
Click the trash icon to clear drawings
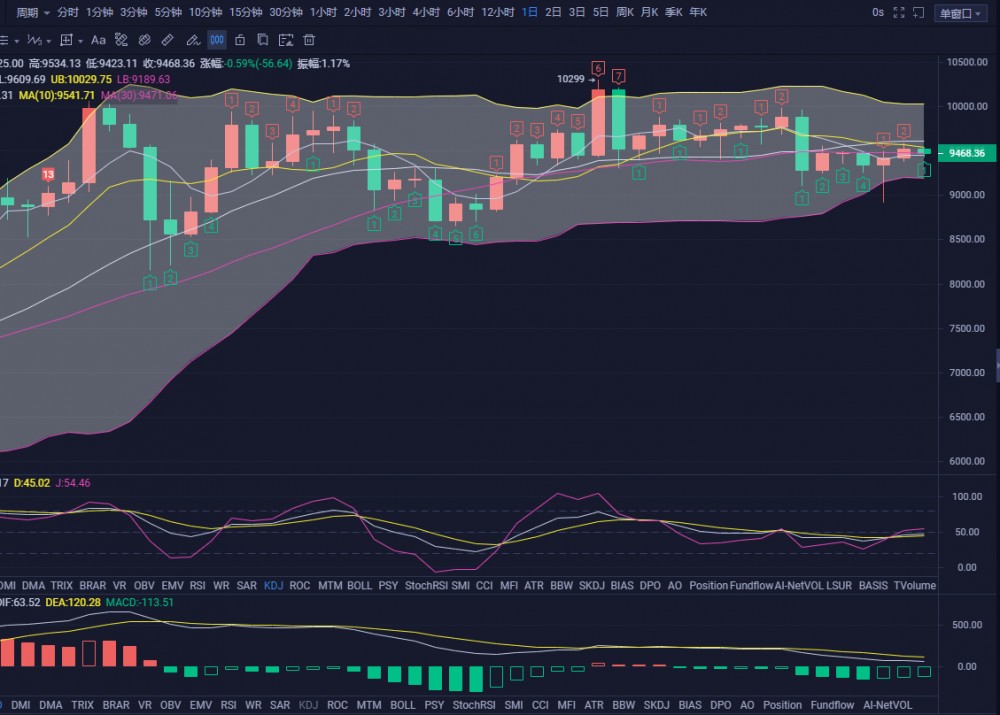pos(307,40)
